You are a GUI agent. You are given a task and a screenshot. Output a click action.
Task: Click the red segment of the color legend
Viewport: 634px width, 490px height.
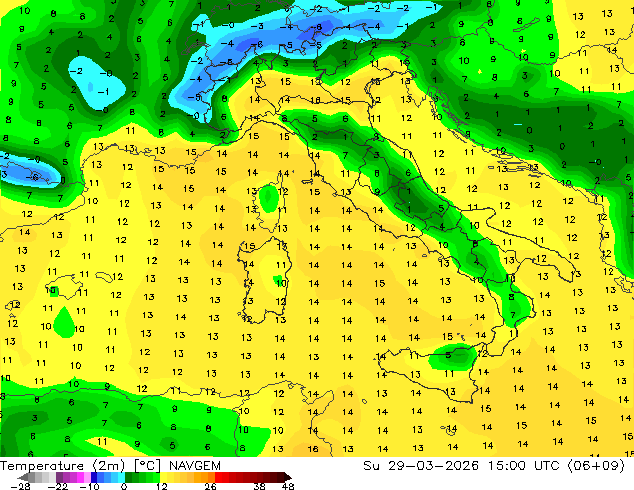pos(249,477)
